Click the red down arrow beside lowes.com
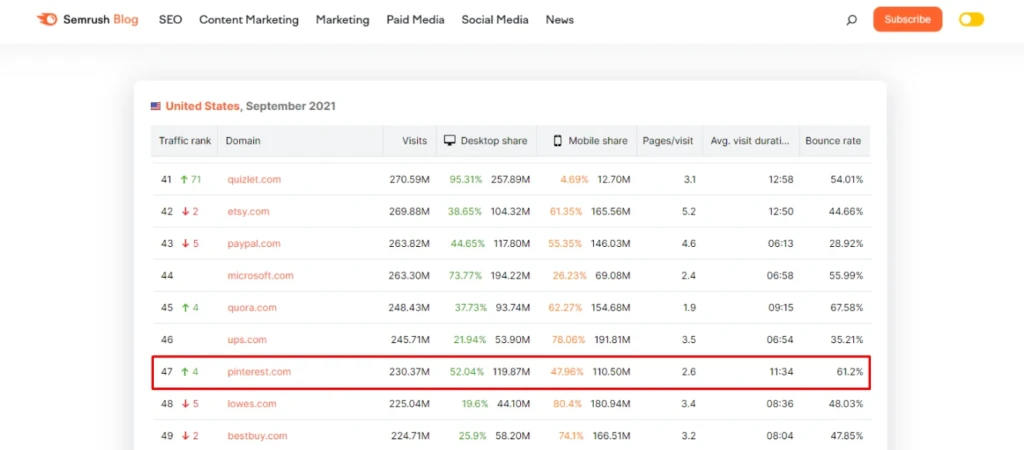1024x450 pixels. (185, 404)
